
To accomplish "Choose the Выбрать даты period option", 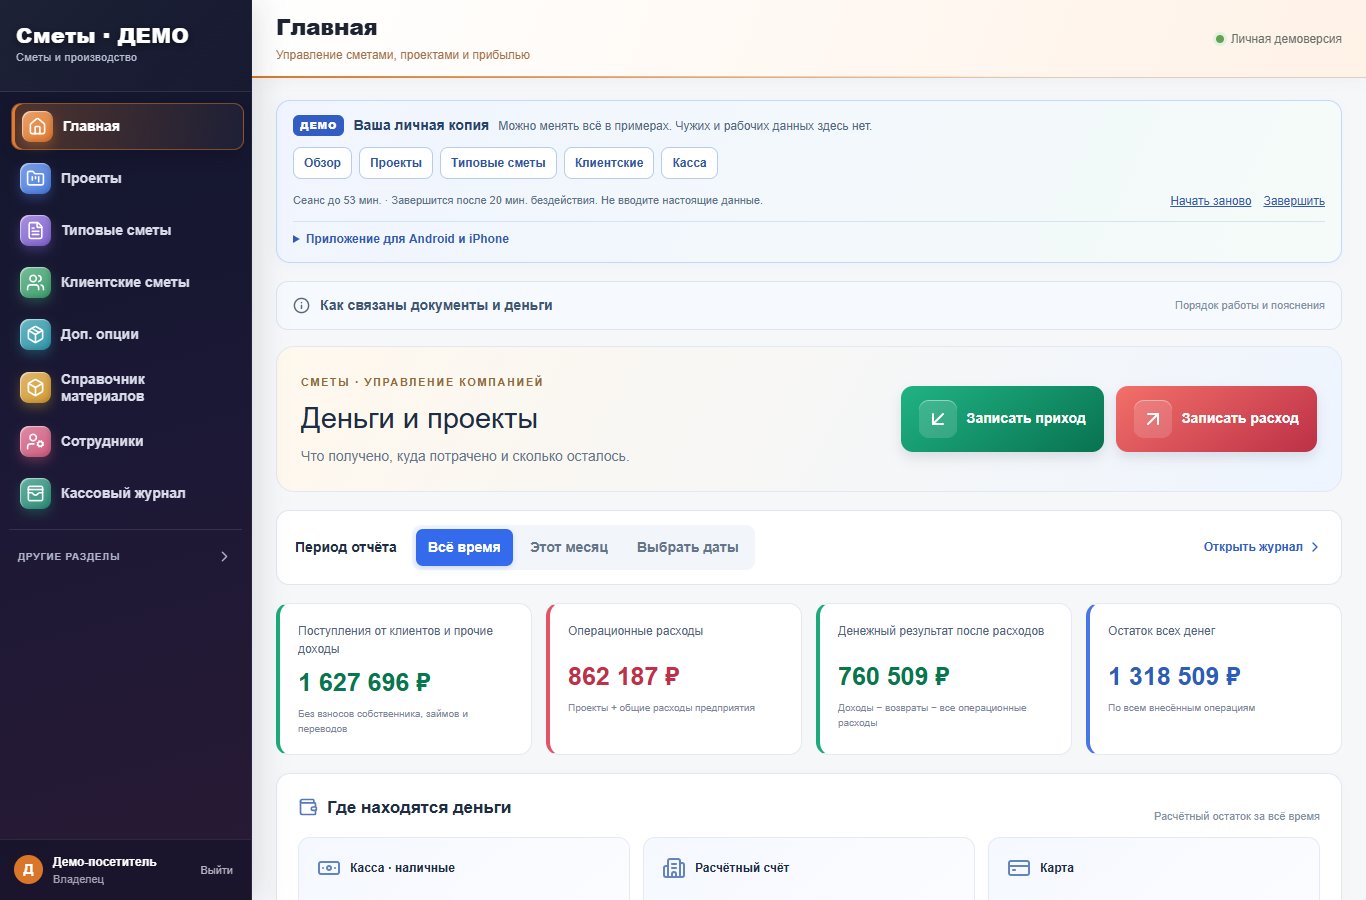I will [x=688, y=547].
